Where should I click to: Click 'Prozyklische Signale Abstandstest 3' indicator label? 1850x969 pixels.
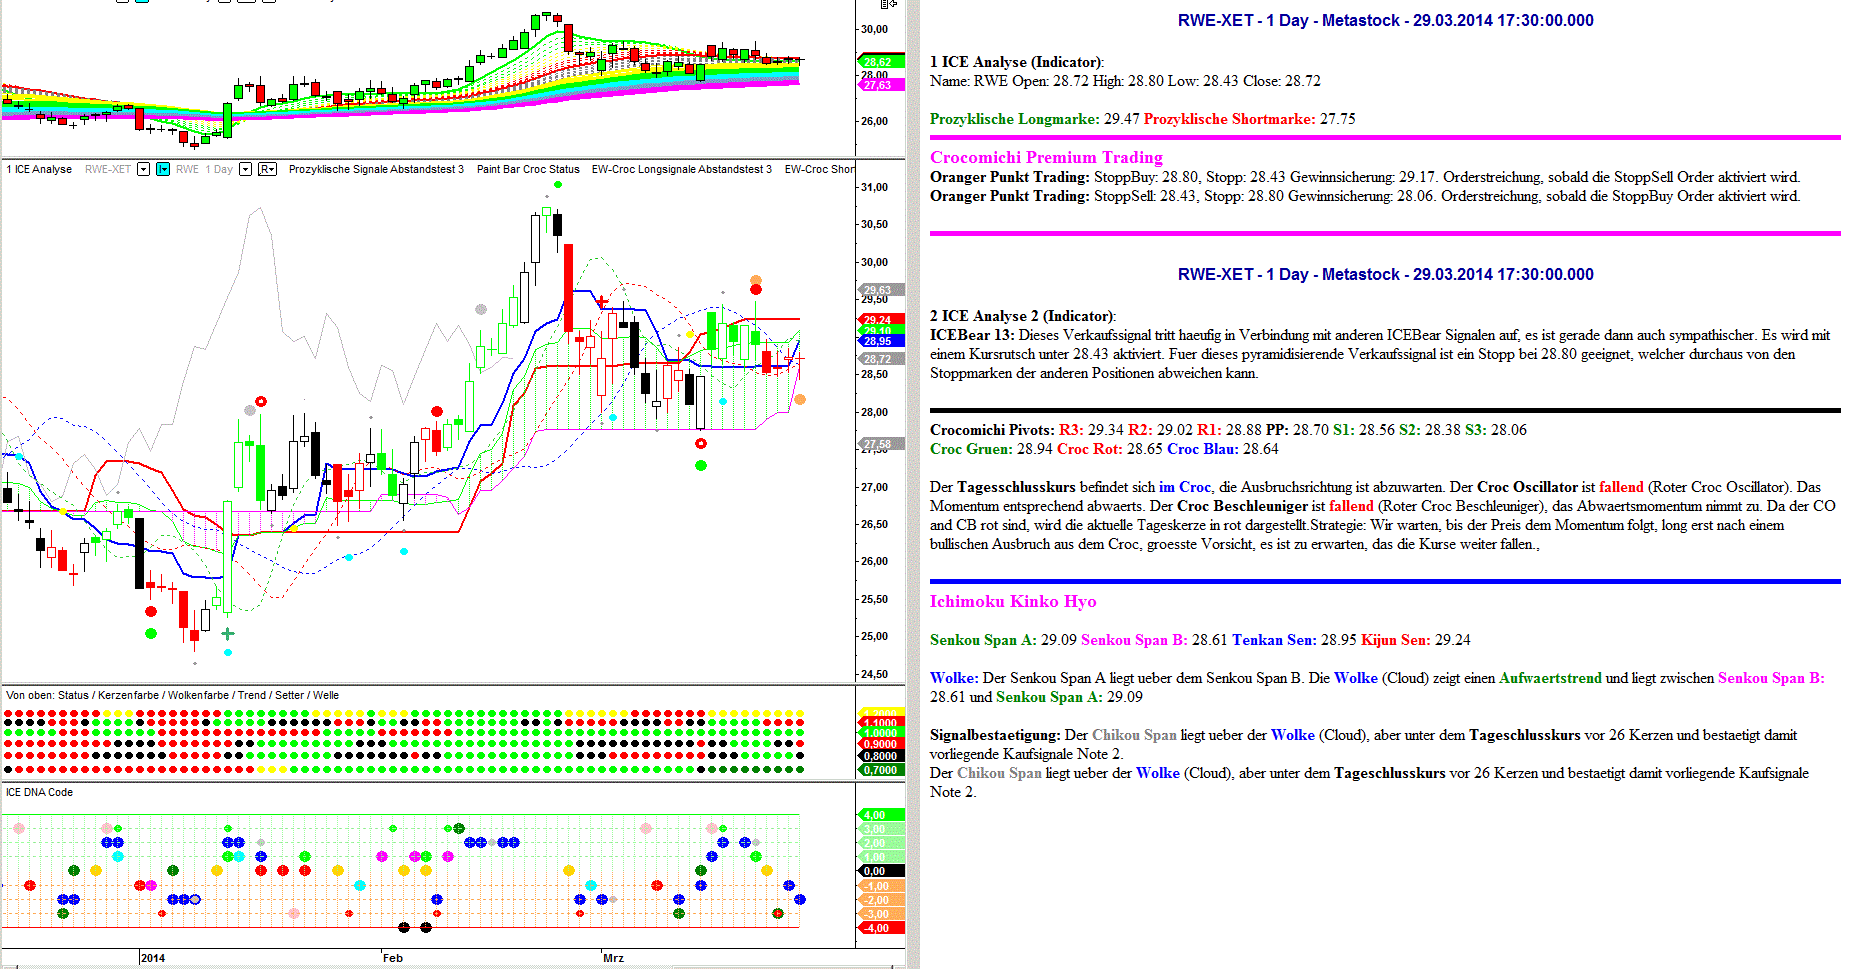pos(376,169)
